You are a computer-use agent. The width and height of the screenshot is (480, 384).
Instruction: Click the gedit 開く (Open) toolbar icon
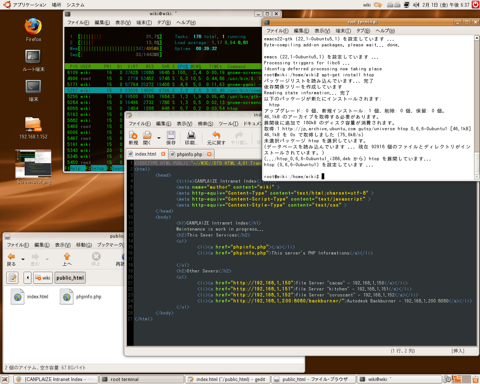pos(147,138)
